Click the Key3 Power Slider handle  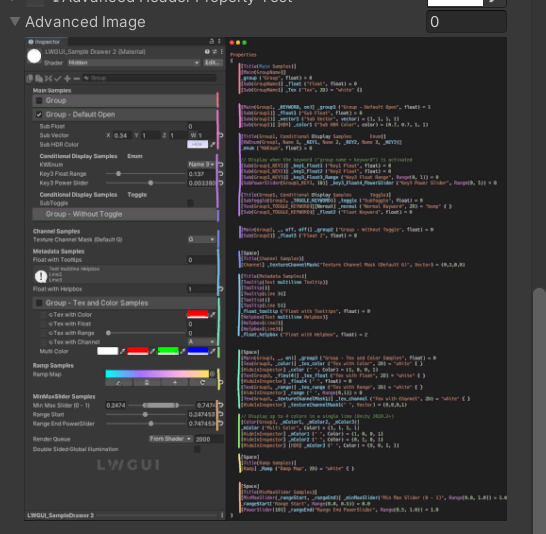point(150,183)
